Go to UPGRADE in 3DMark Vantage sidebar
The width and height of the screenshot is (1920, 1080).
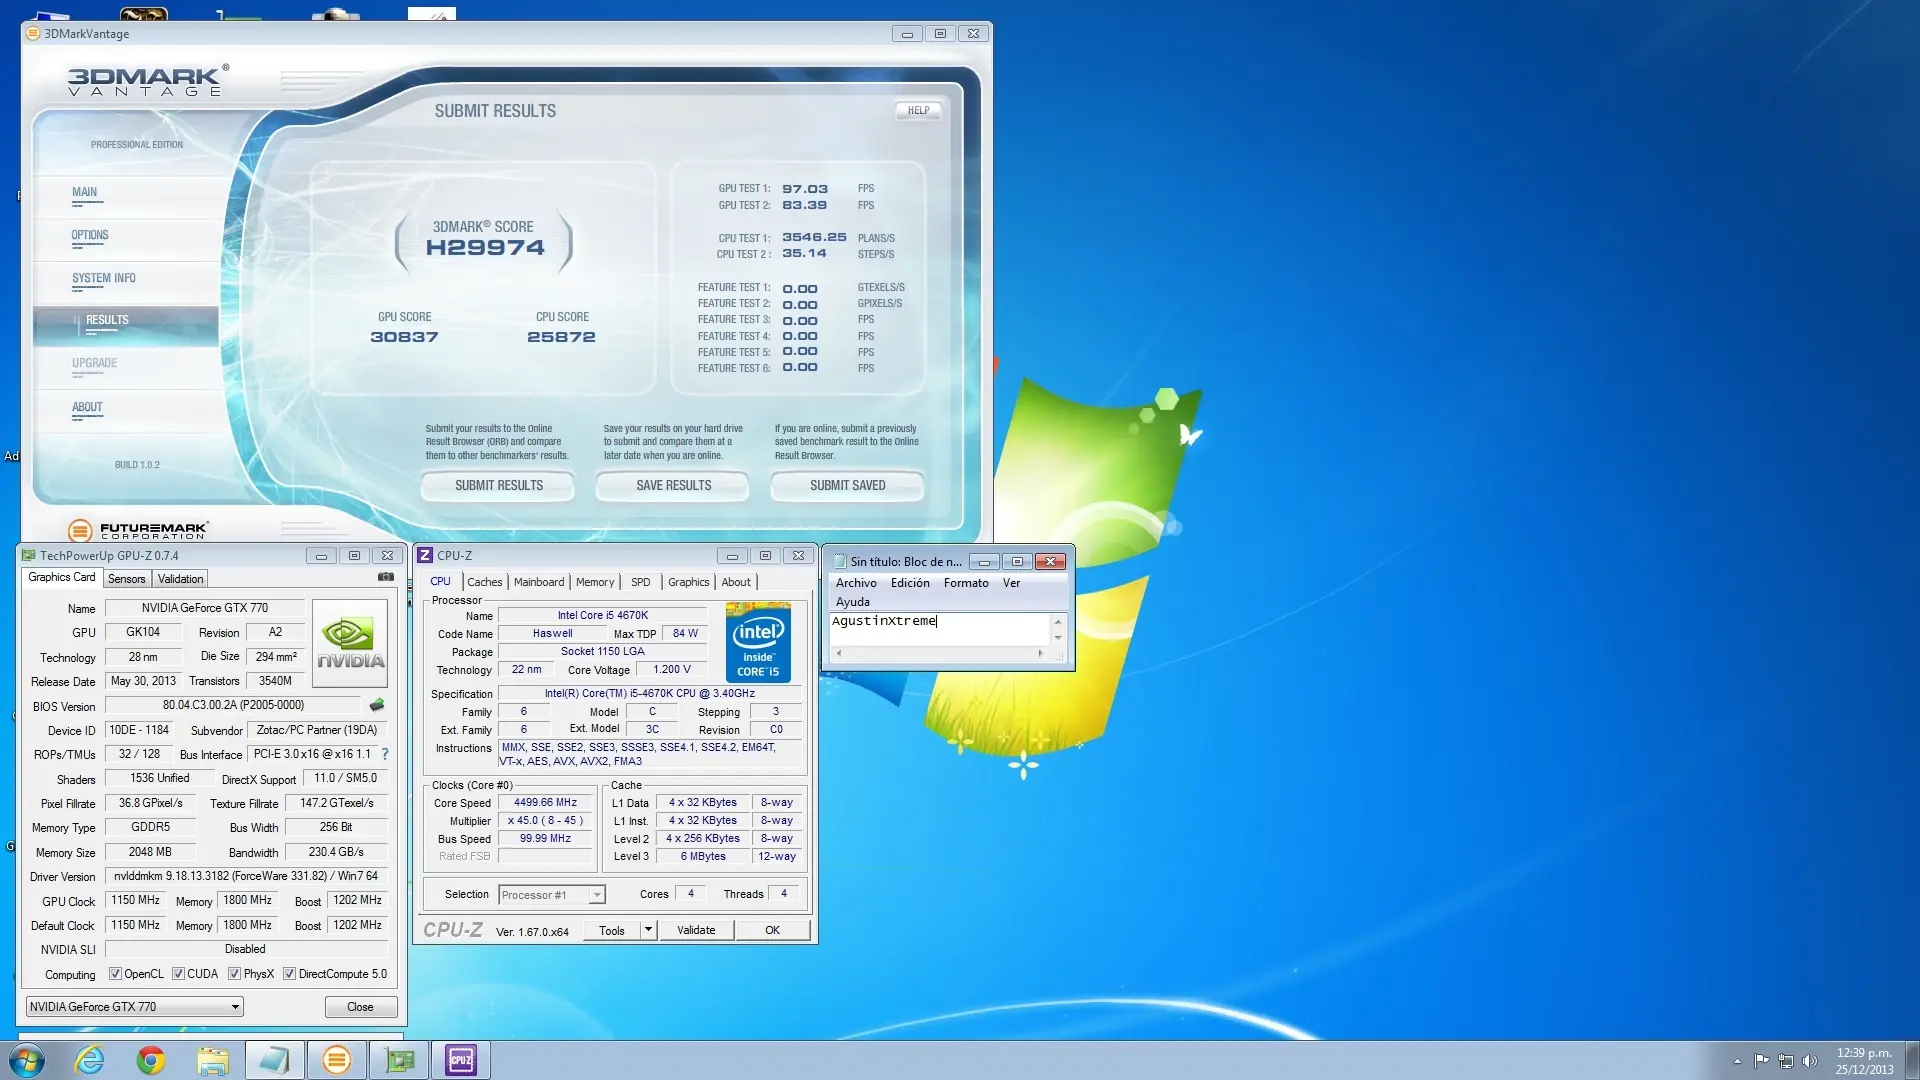95,363
